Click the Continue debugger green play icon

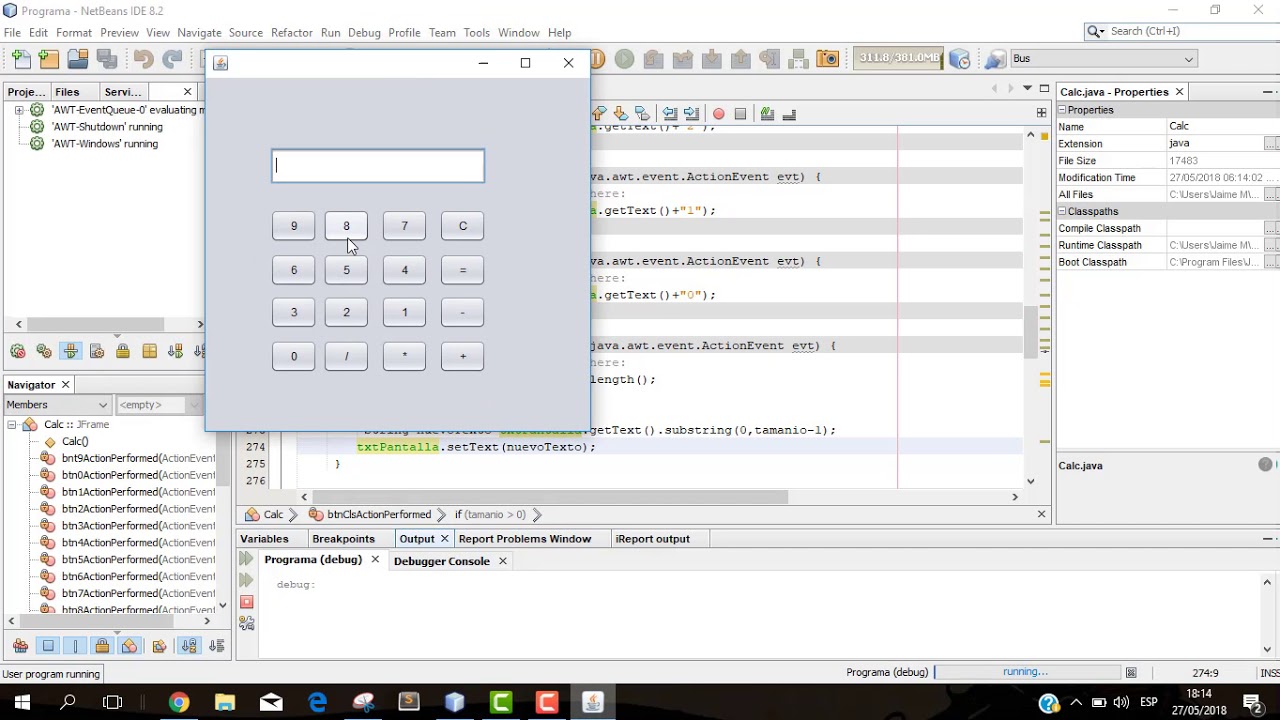click(624, 59)
